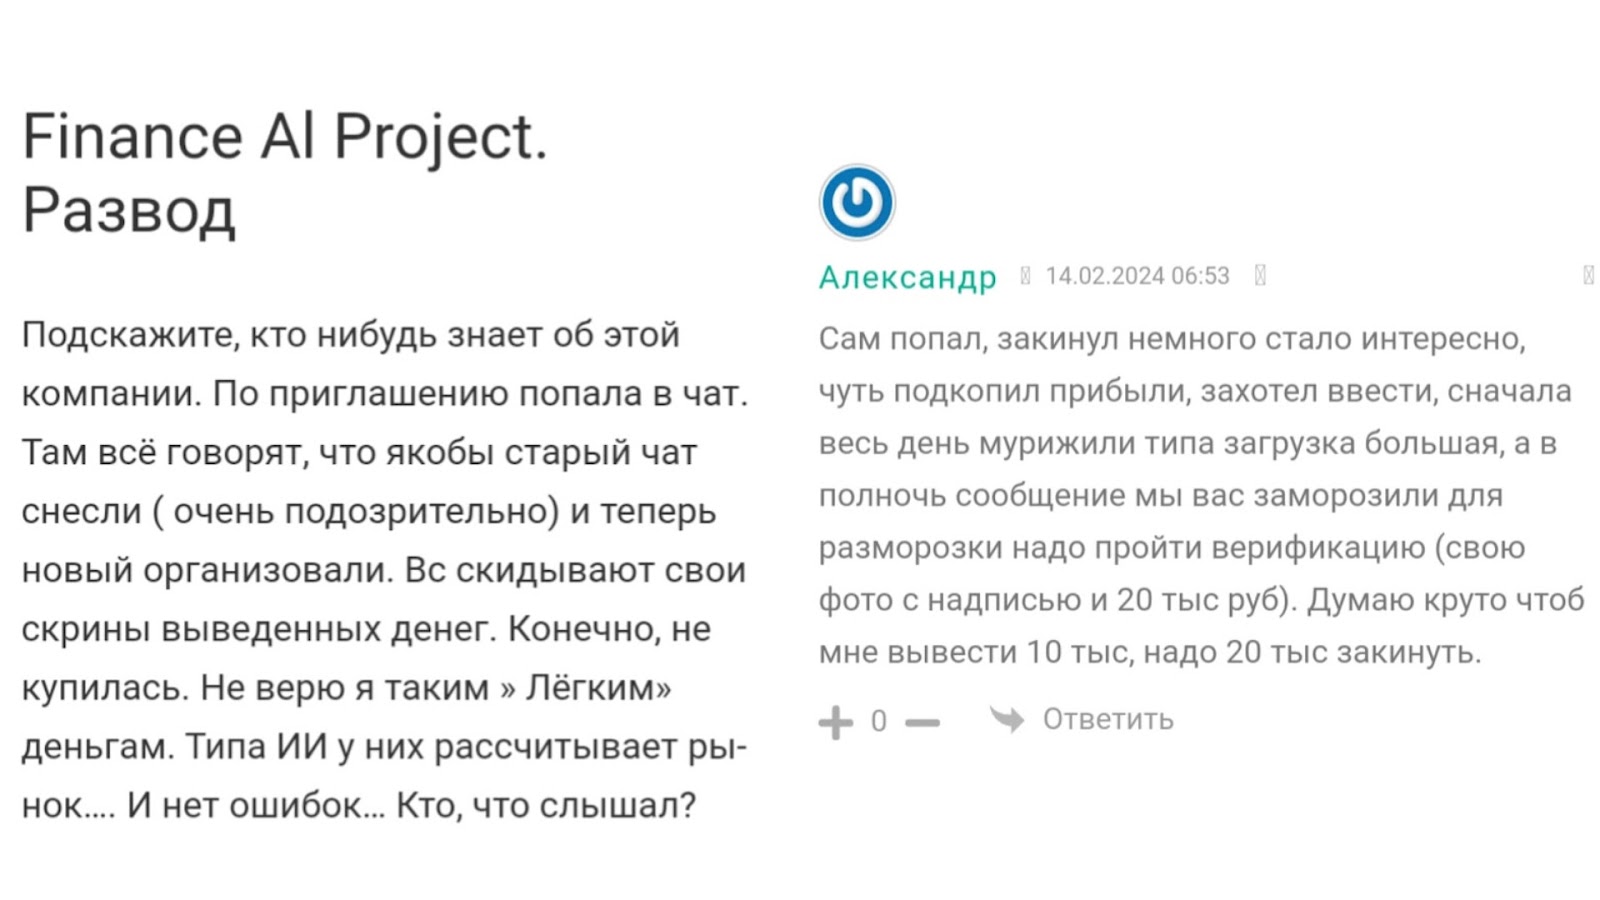The image size is (1600, 900).
Task: Click the 14.02.2024 06:53 timestamp
Action: pos(1137,276)
